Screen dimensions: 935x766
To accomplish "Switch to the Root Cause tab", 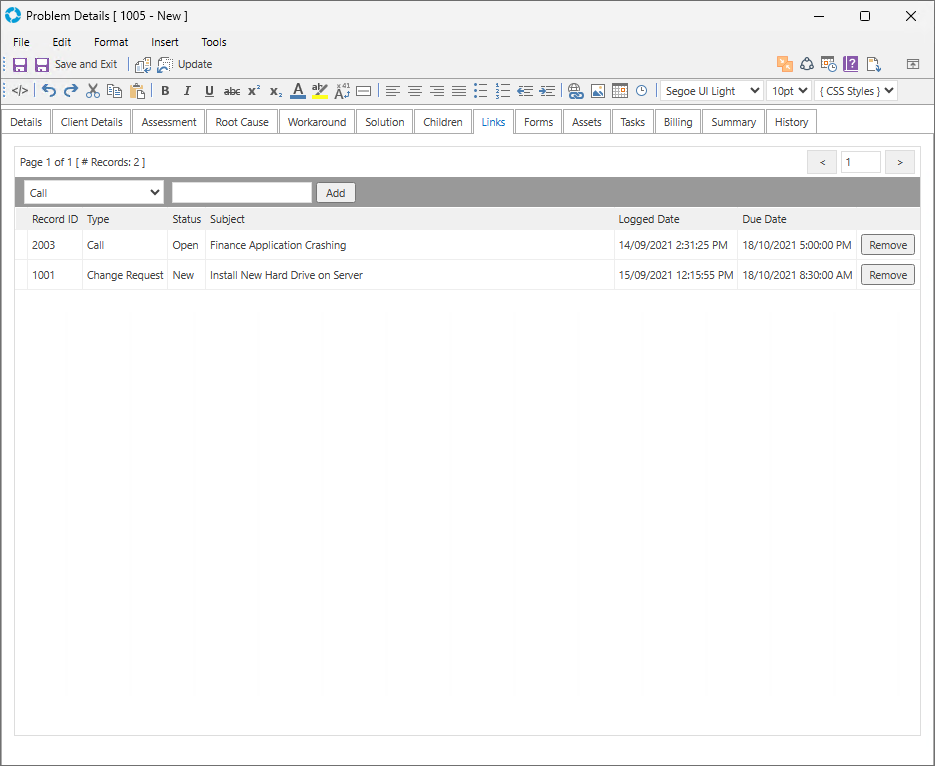I will click(242, 122).
